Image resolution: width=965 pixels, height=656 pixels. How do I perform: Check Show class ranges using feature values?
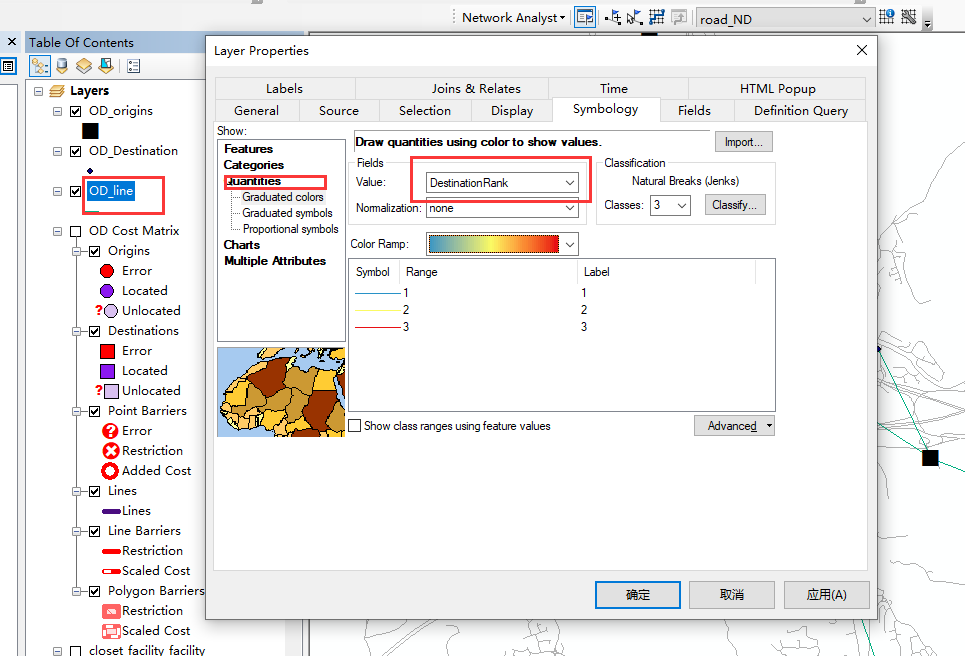[x=355, y=425]
